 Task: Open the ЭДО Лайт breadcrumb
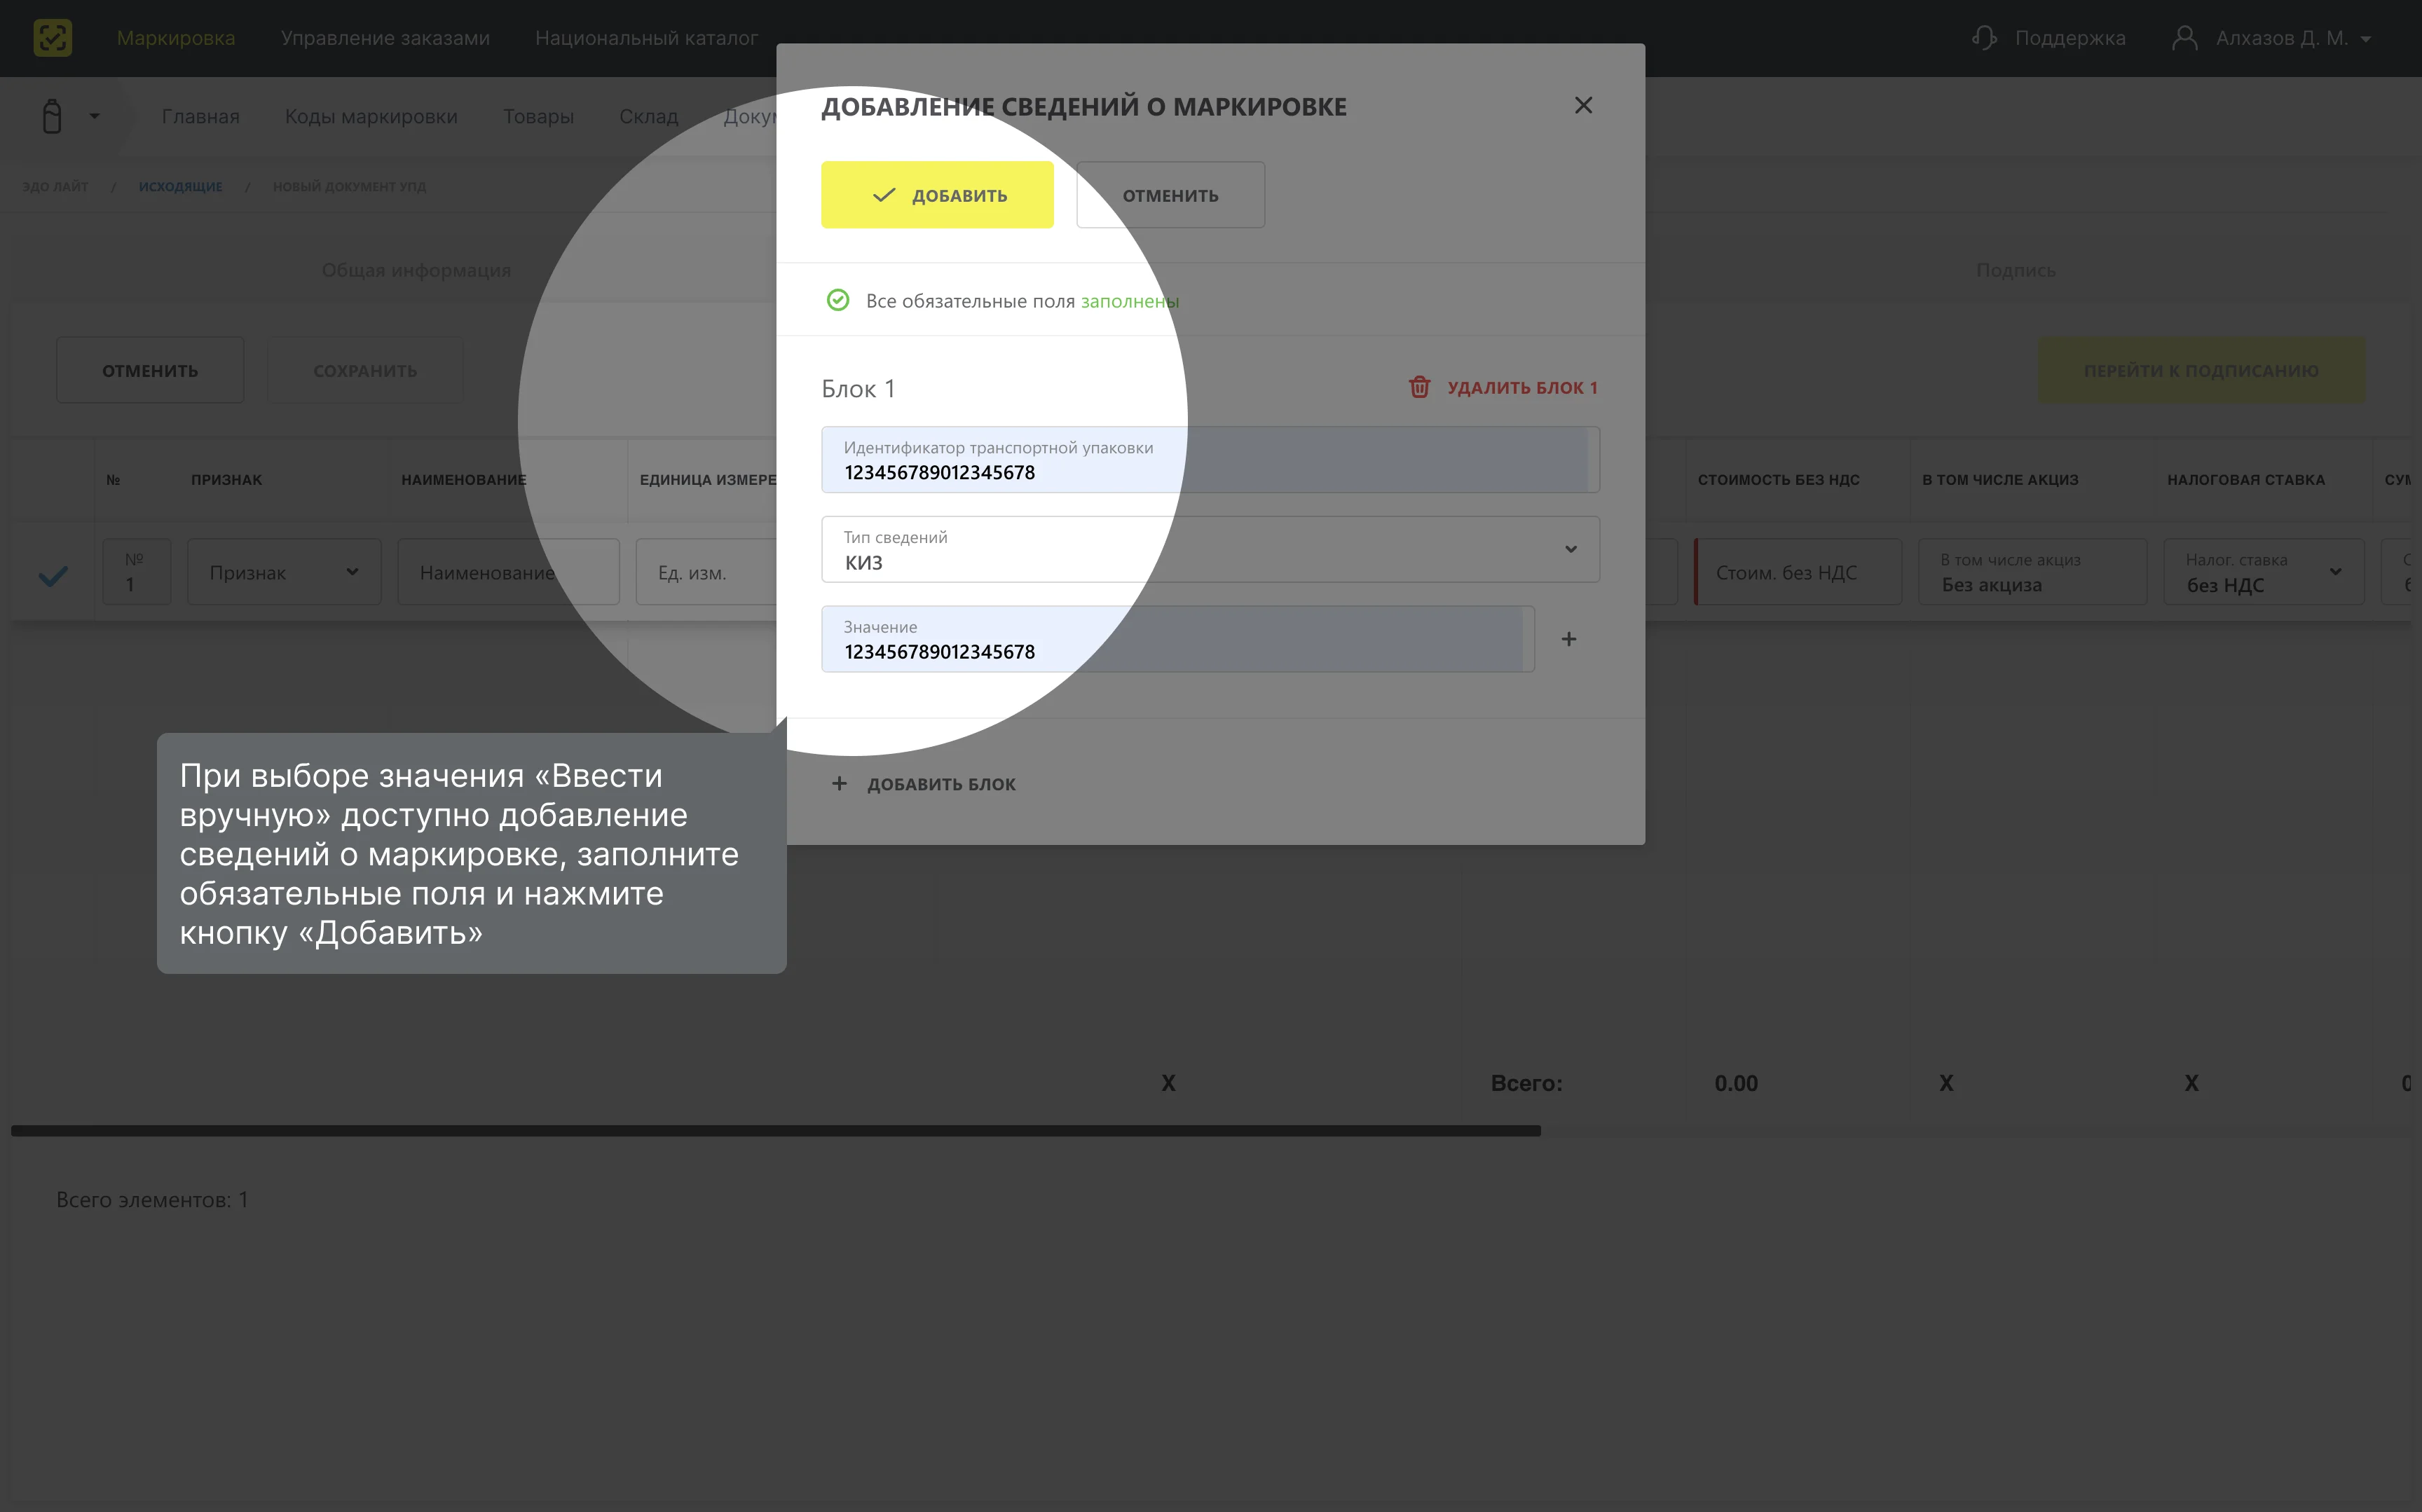(55, 186)
